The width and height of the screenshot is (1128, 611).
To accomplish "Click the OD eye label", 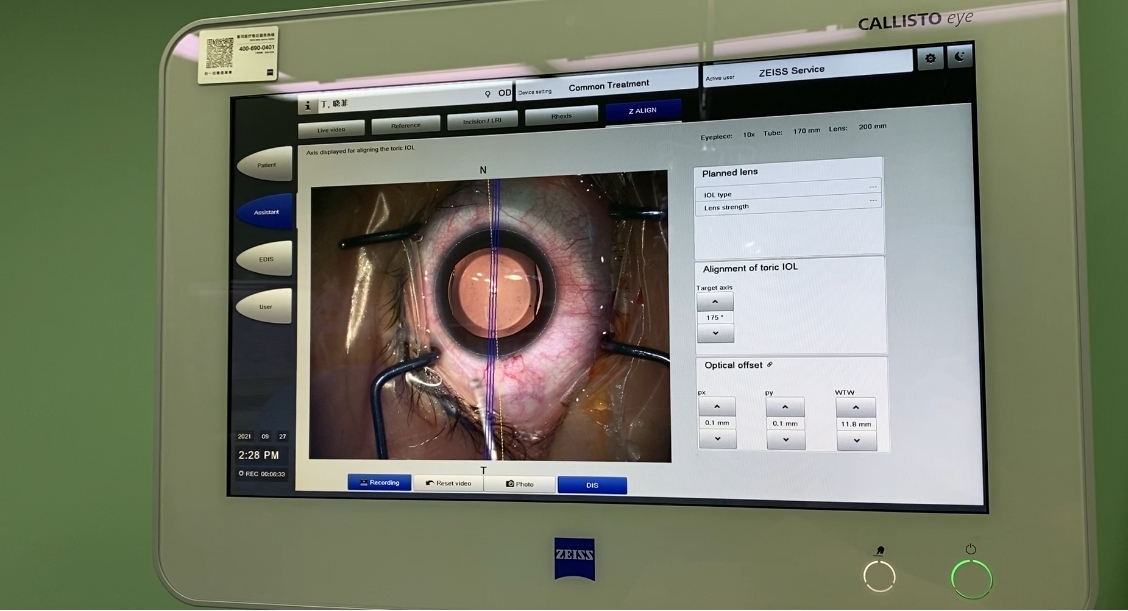I will coord(504,93).
